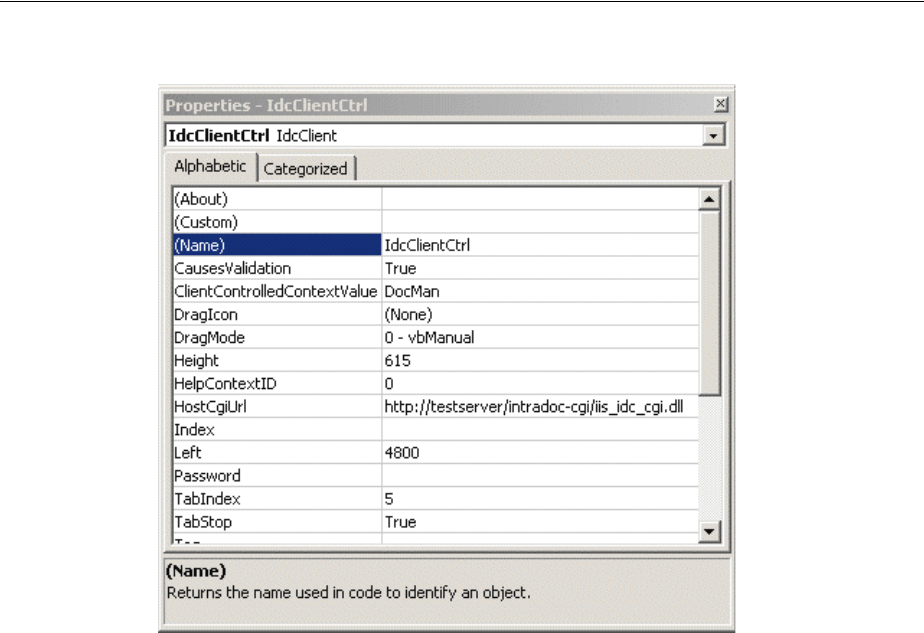
Task: Click the IdcClientCtrl name value field
Action: click(540, 245)
